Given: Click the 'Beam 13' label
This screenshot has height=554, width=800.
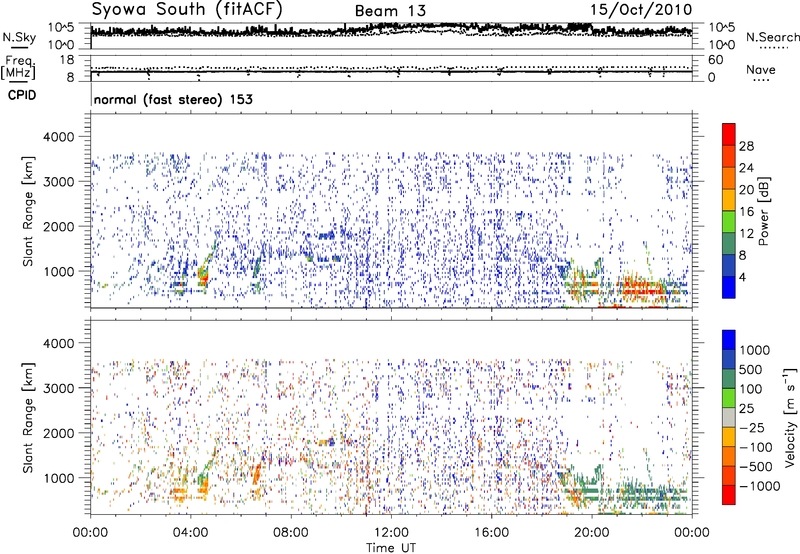Looking at the screenshot, I should coord(390,11).
